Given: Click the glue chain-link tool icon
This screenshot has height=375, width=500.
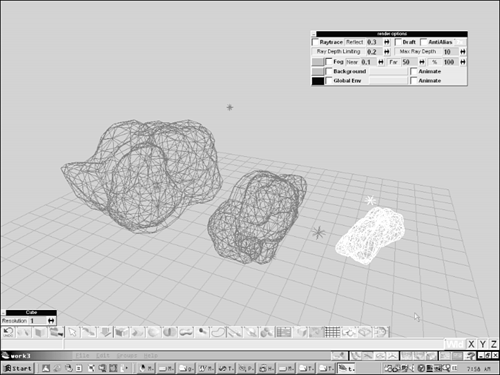Looking at the screenshot, I should pos(348,332).
